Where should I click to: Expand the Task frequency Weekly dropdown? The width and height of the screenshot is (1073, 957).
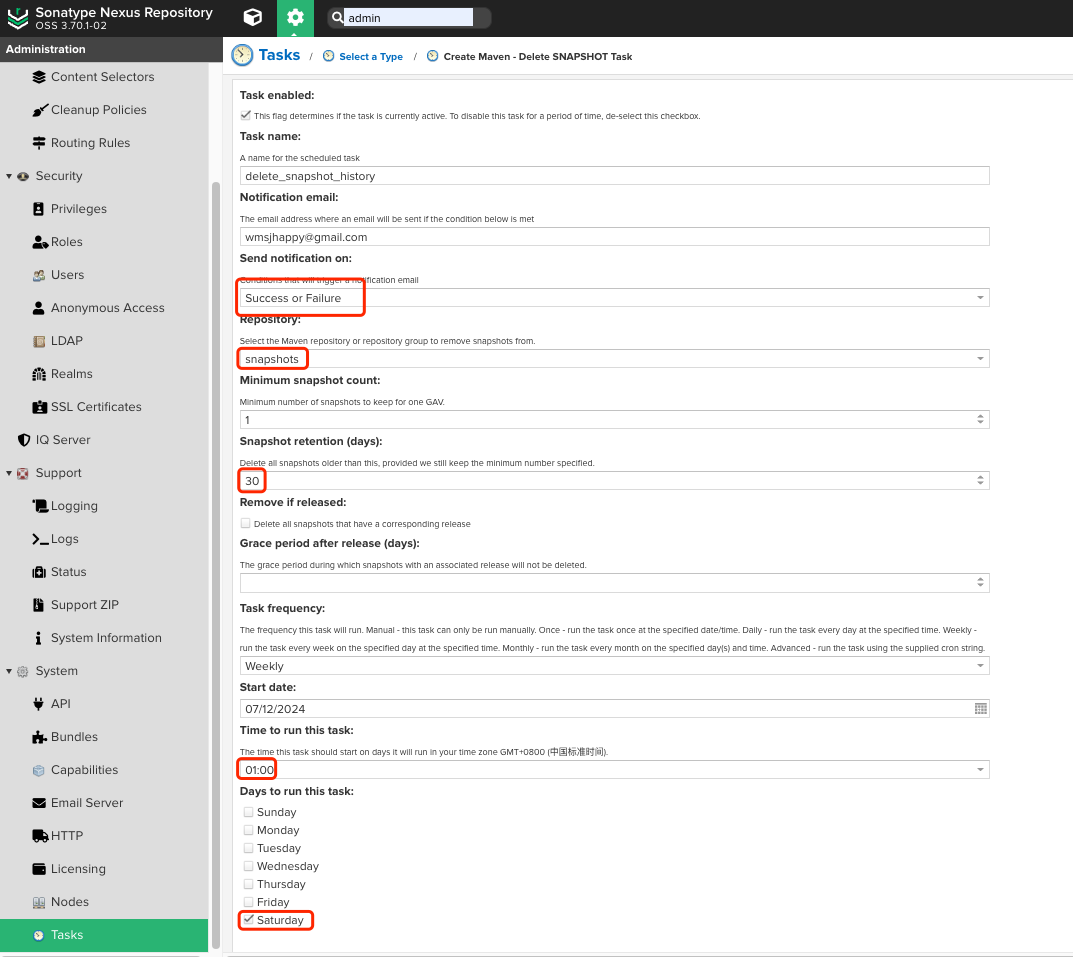click(x=980, y=666)
